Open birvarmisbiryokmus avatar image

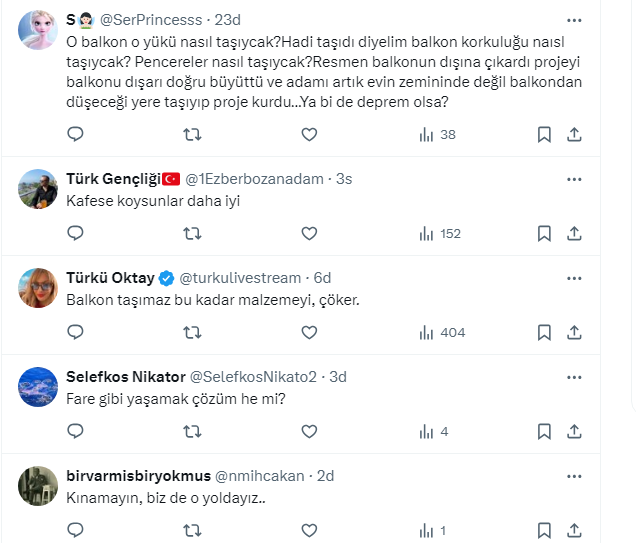pos(38,486)
